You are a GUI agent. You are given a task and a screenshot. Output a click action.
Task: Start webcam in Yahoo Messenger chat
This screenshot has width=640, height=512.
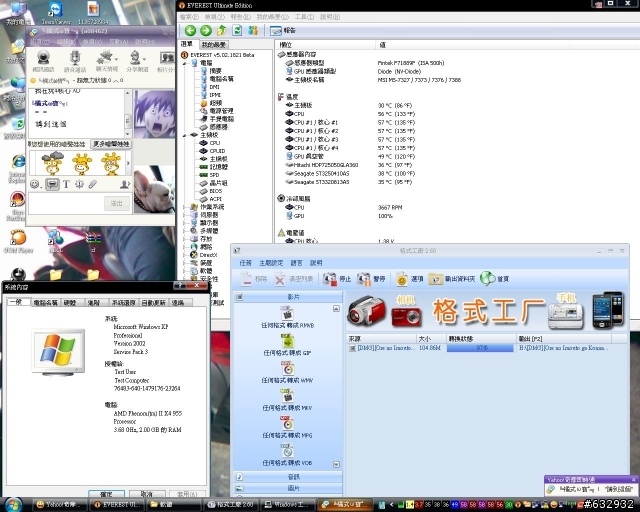tap(43, 61)
